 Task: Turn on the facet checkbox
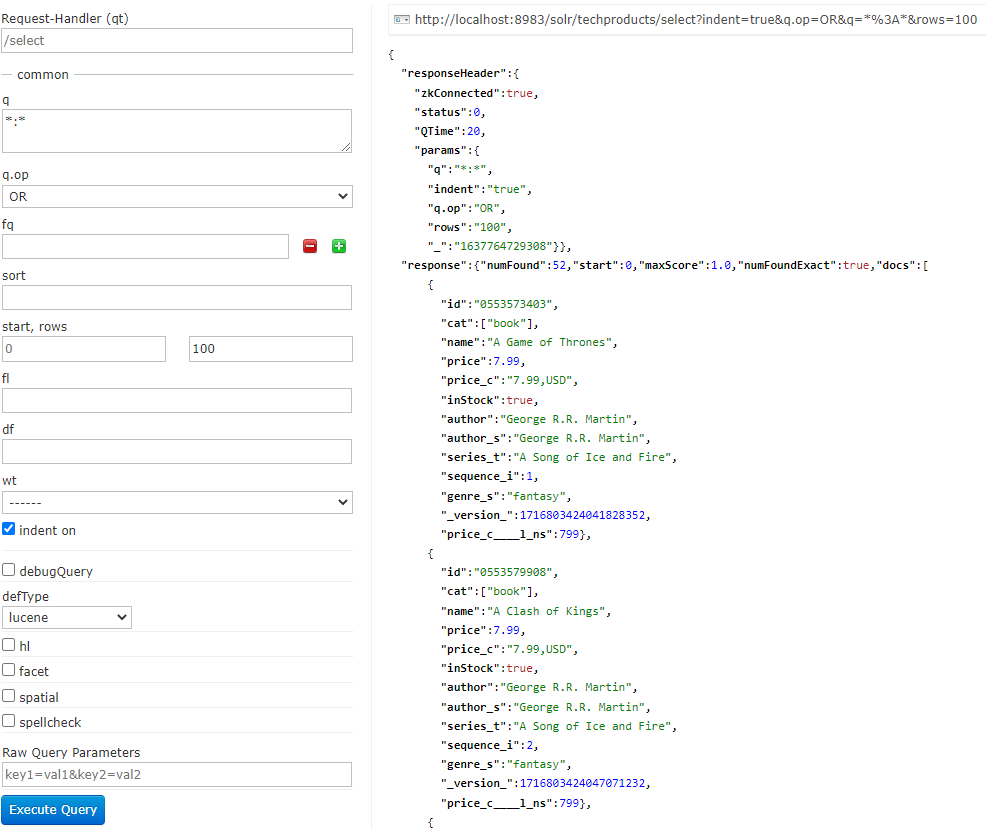click(9, 670)
